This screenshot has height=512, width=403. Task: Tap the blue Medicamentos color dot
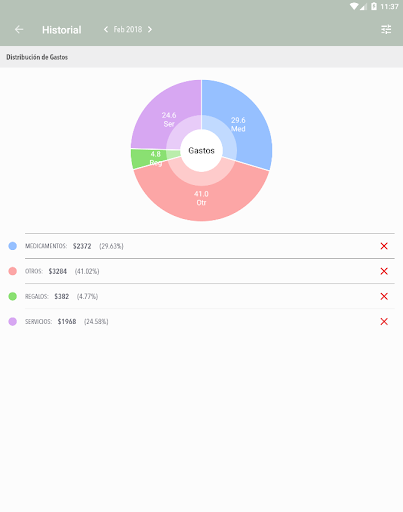coord(13,246)
